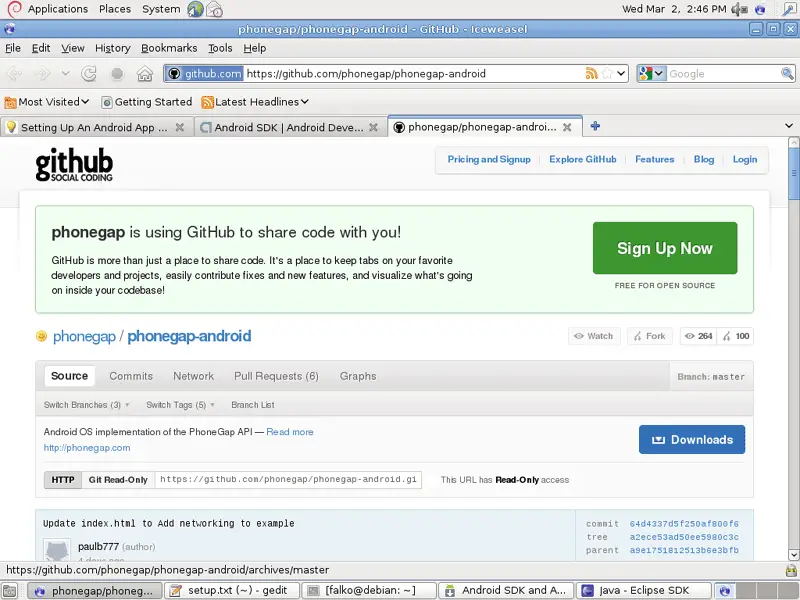
Task: Click the green Sign Up Now button
Action: pos(665,248)
